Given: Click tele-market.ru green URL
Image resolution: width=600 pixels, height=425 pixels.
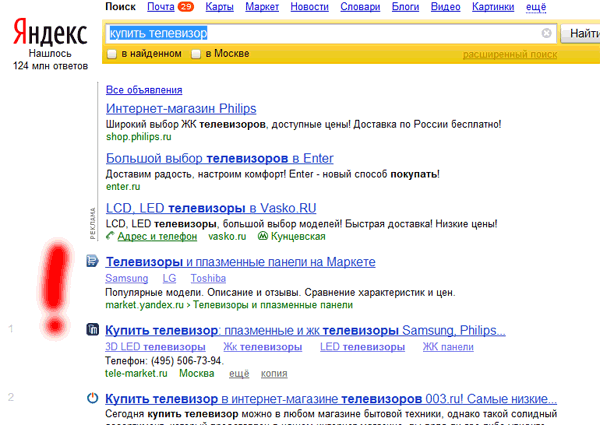Looking at the screenshot, I should (x=136, y=373).
